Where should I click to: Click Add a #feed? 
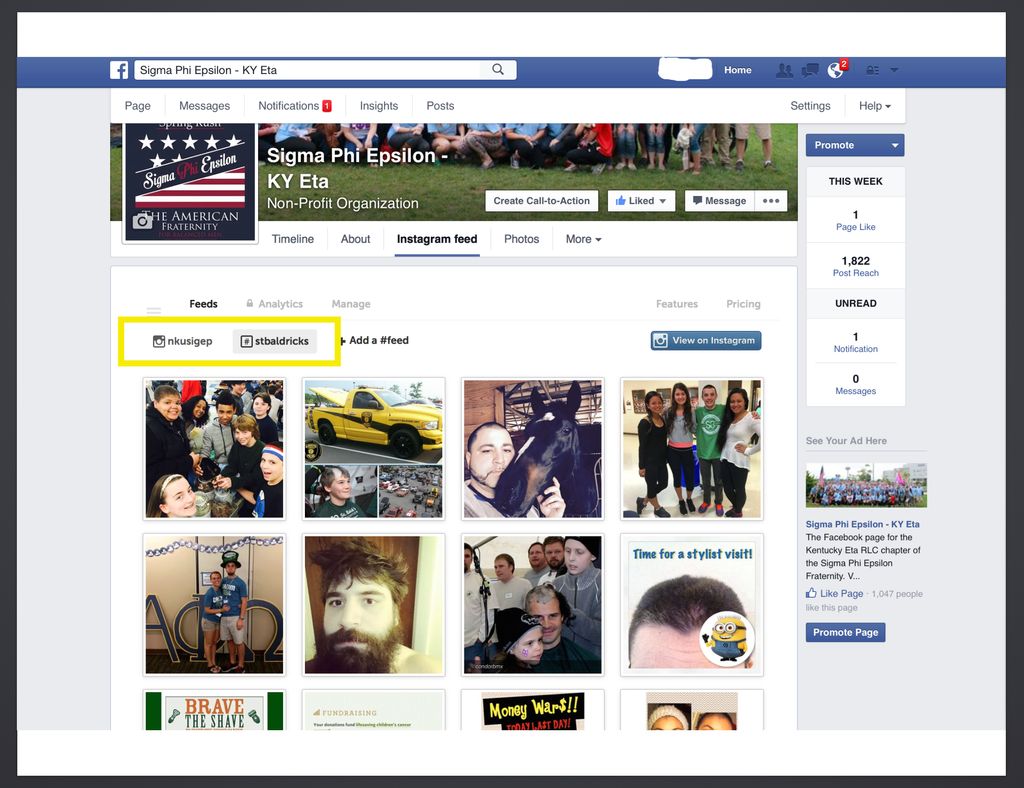374,340
